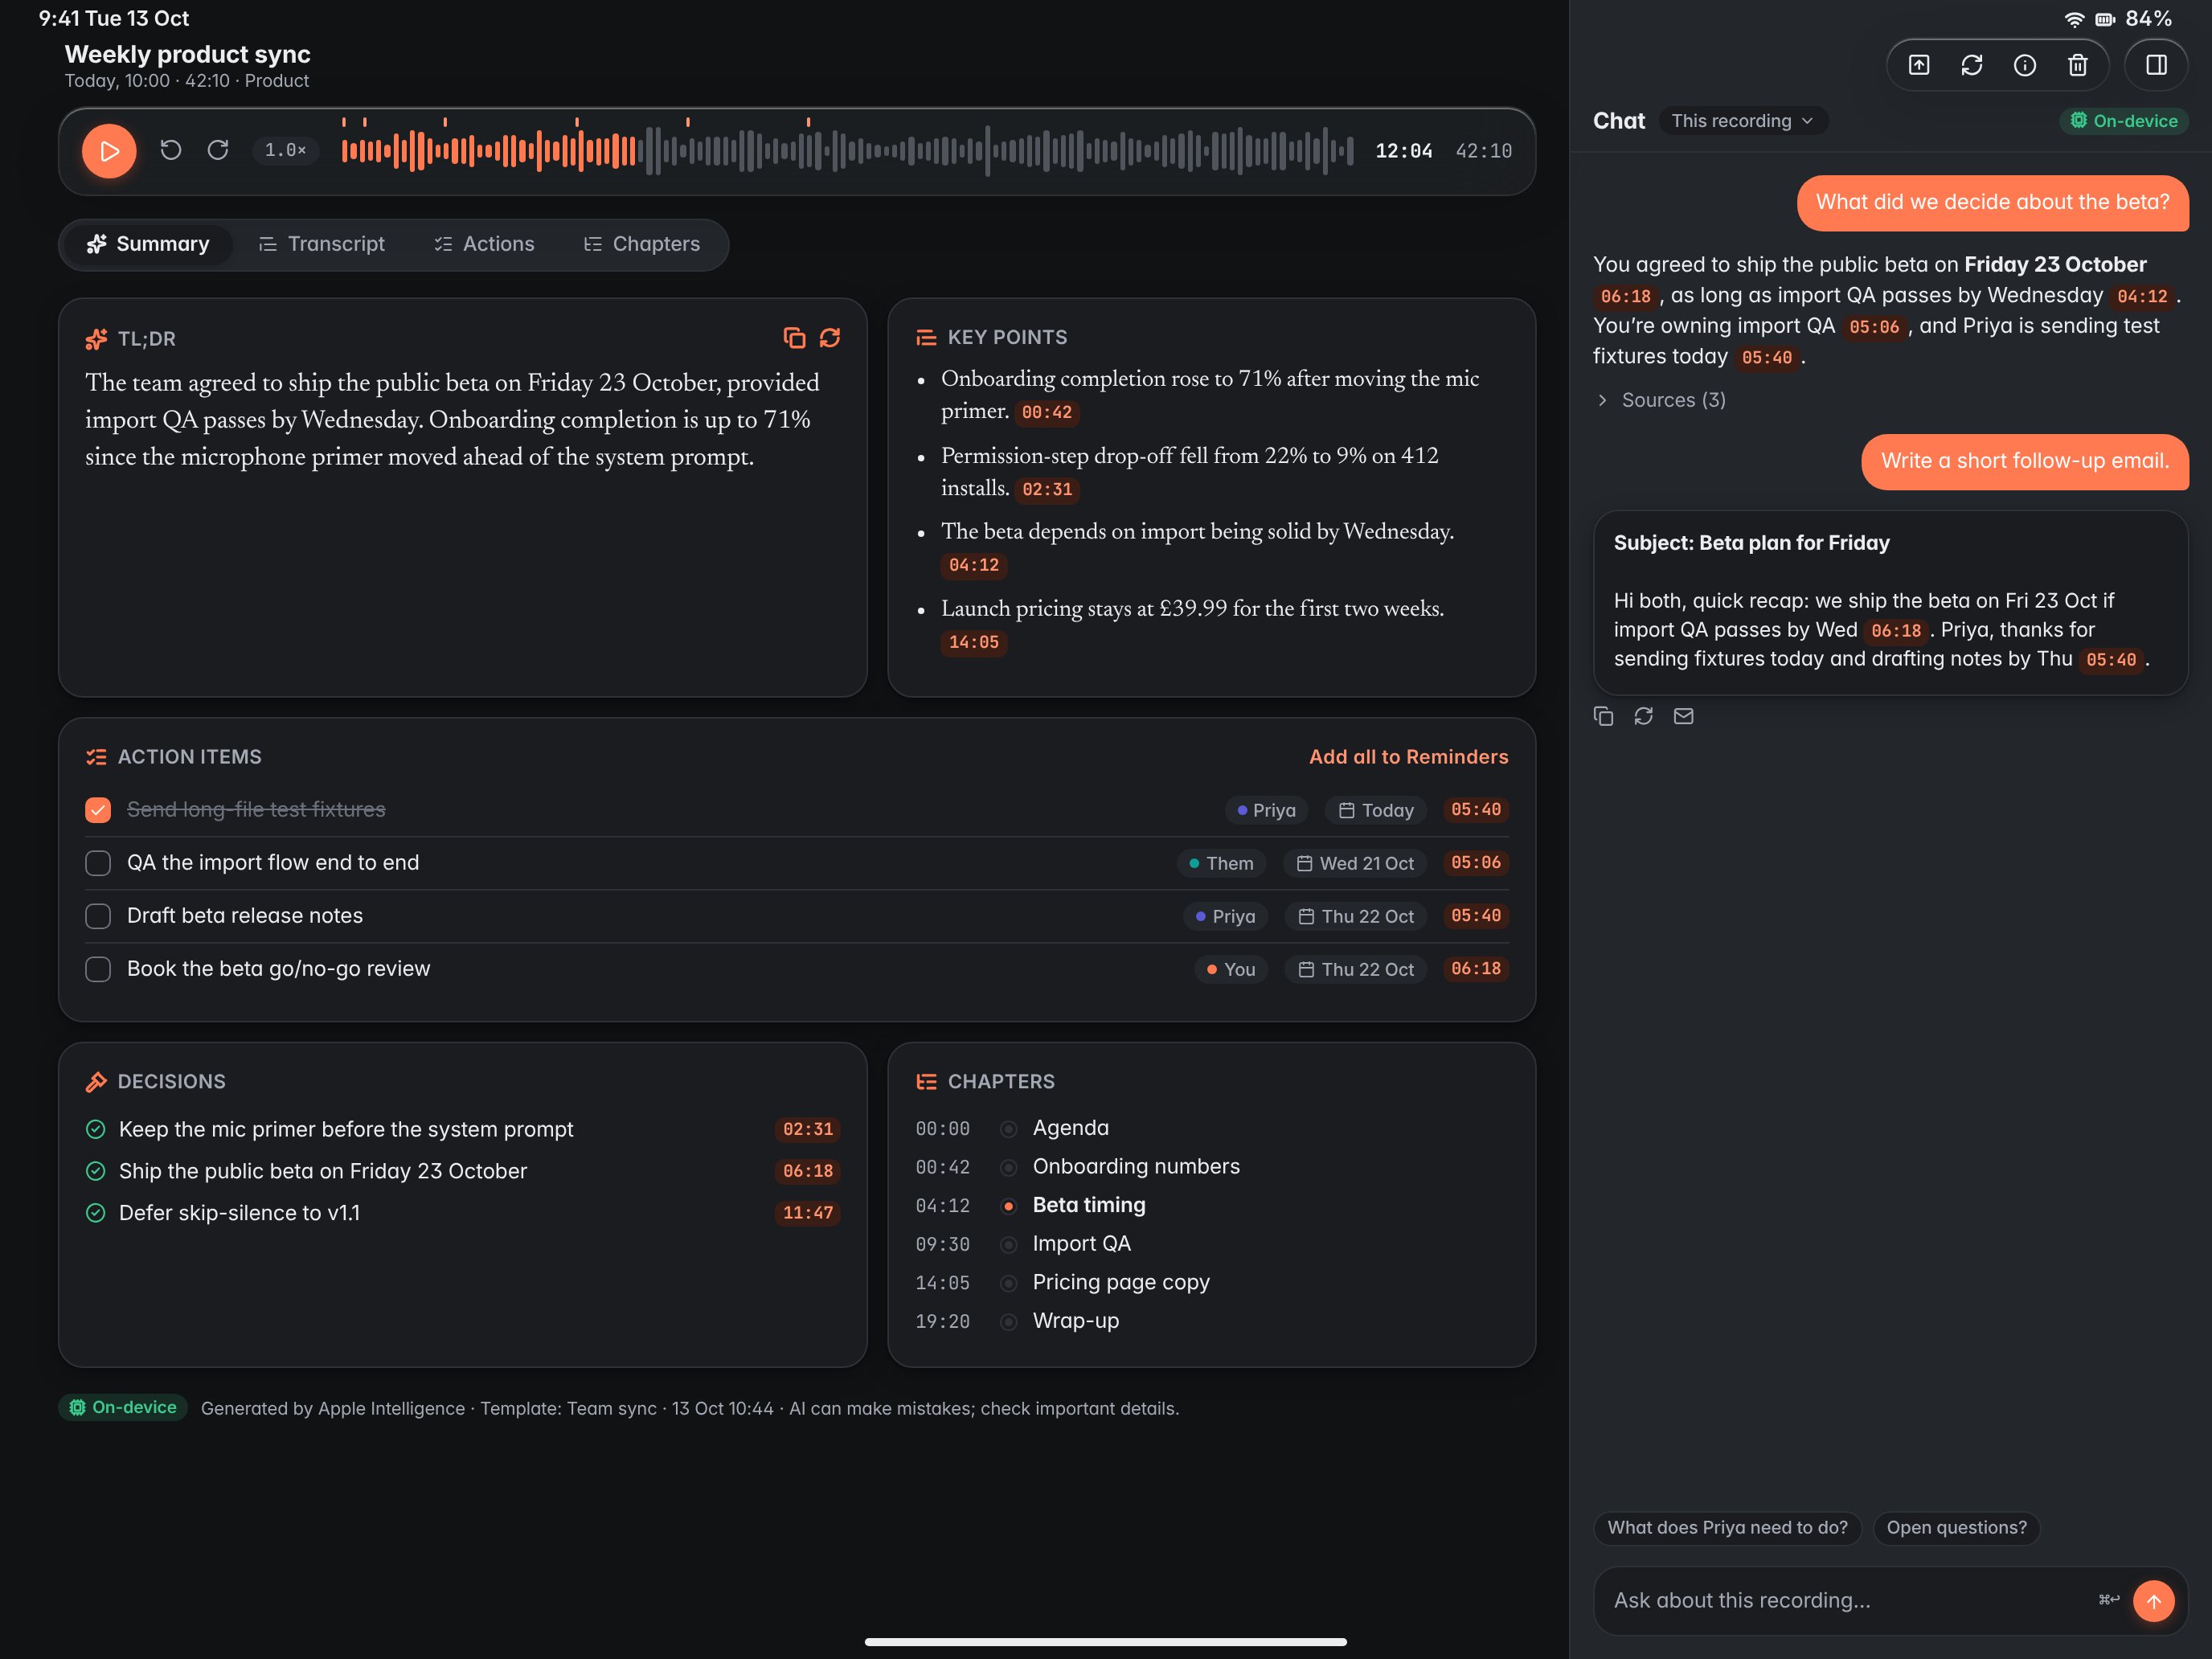This screenshot has height=1659, width=2212.
Task: Toggle the chat sidebar panel icon
Action: click(x=2156, y=65)
